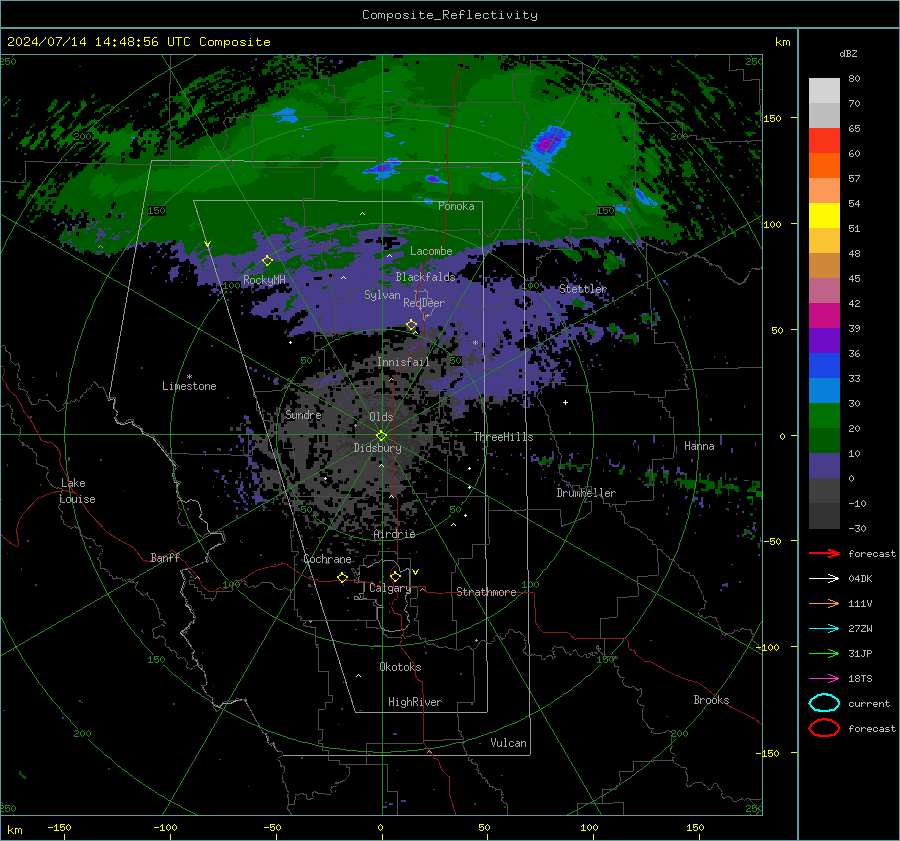This screenshot has height=841, width=900.
Task: Click the 80 dBZ light gray color swatch
Action: [x=824, y=91]
